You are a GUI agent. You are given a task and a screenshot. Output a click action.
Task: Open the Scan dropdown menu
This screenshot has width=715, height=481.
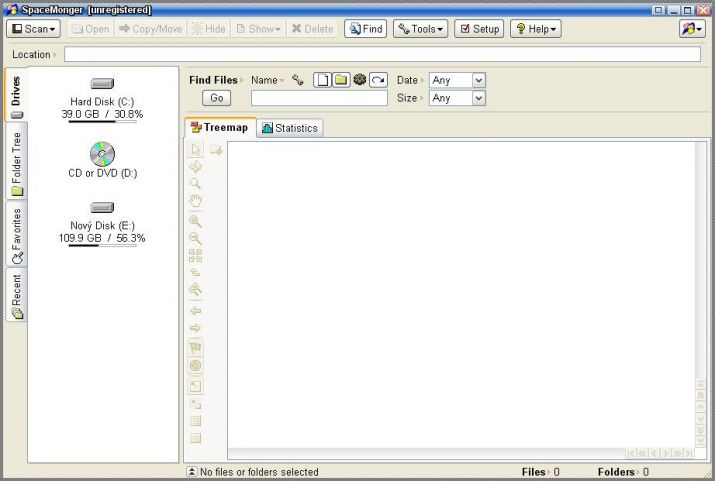(x=33, y=29)
